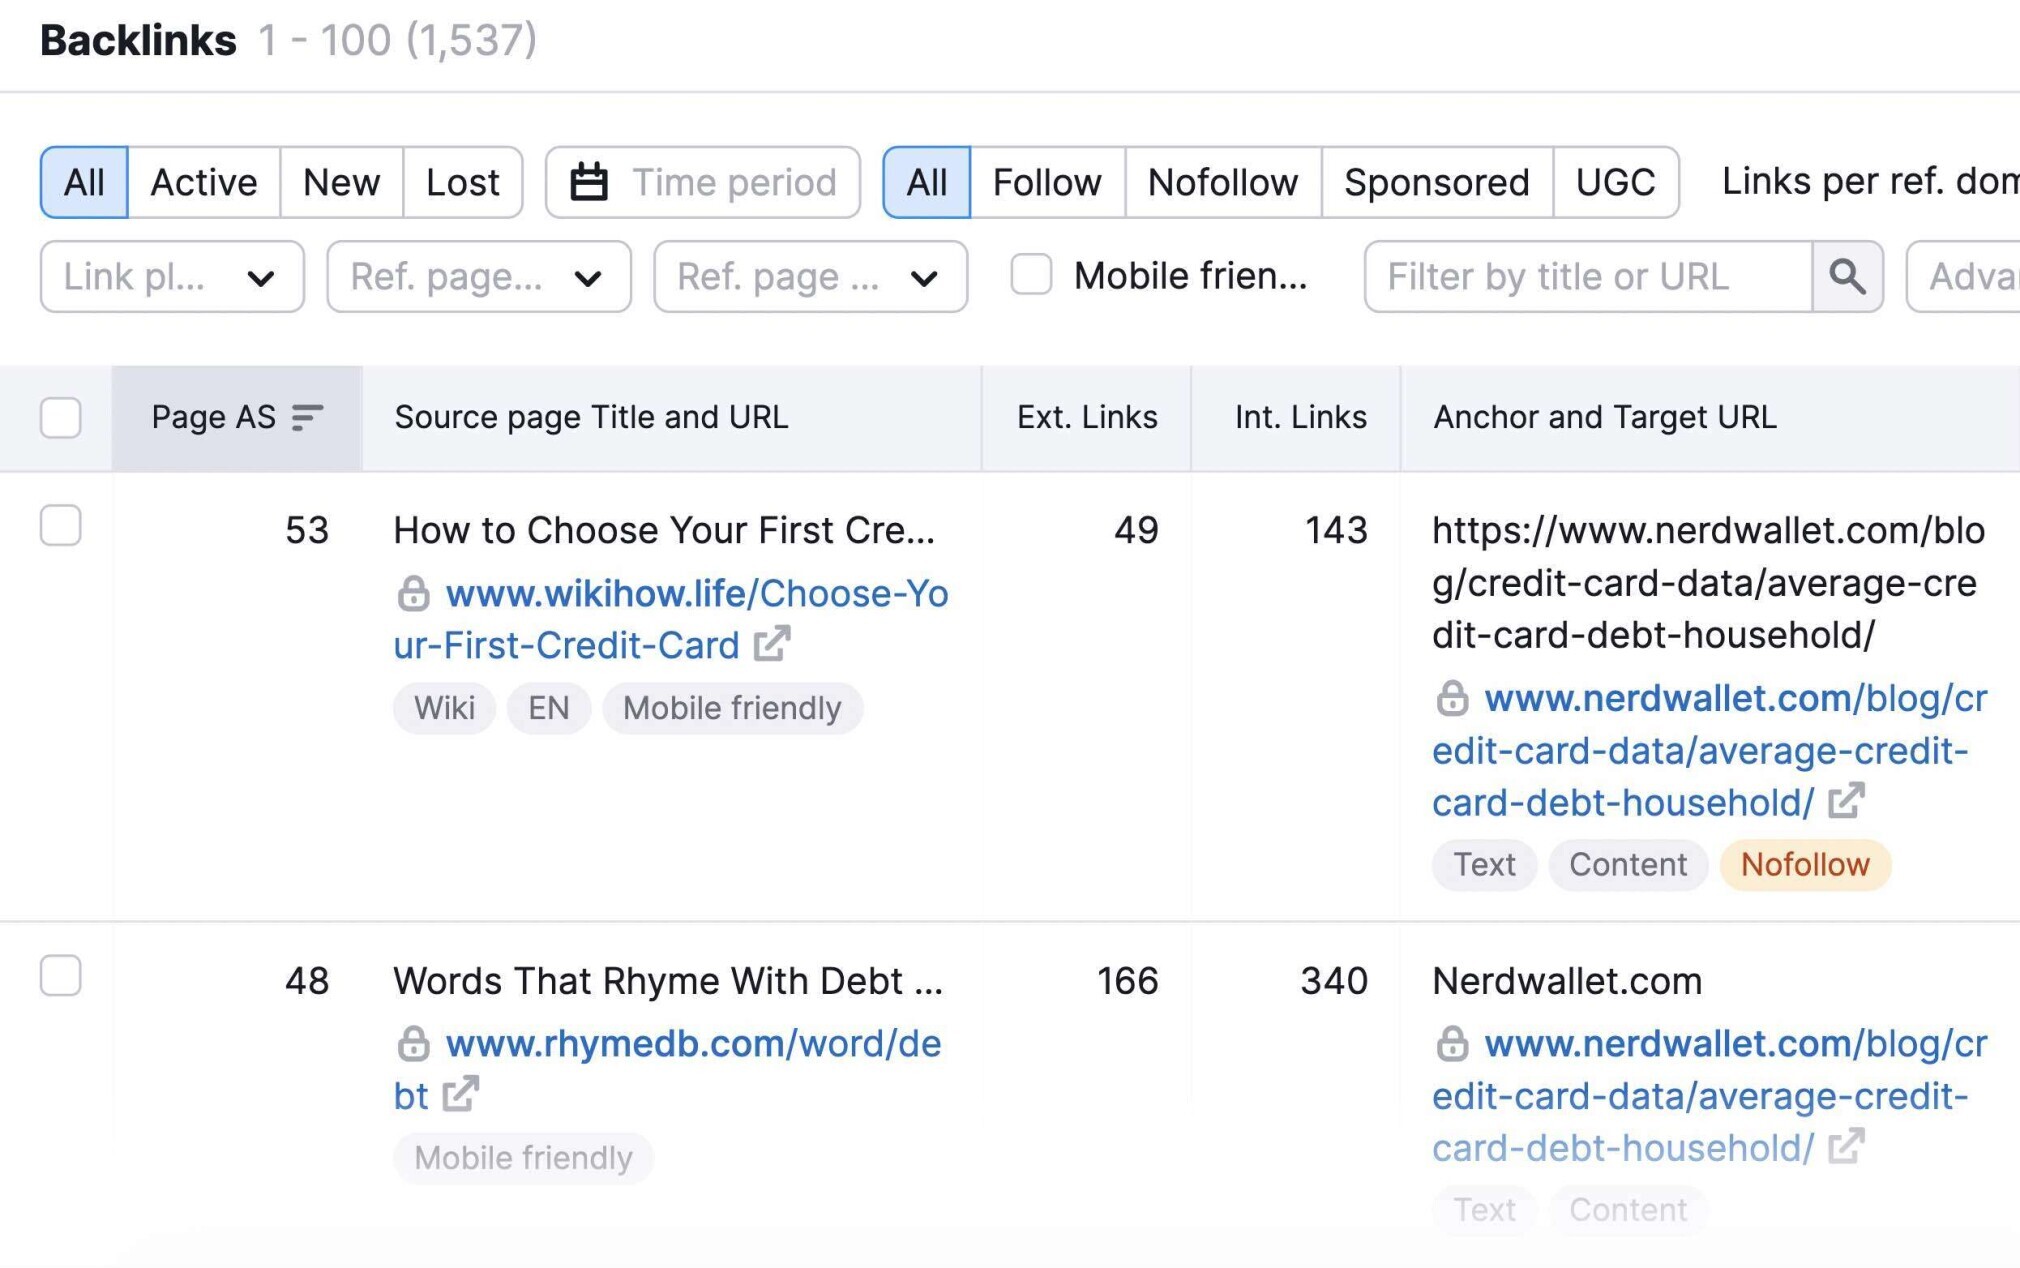This screenshot has width=2020, height=1268.
Task: Switch to the Lost backlinks tab
Action: pyautogui.click(x=463, y=182)
